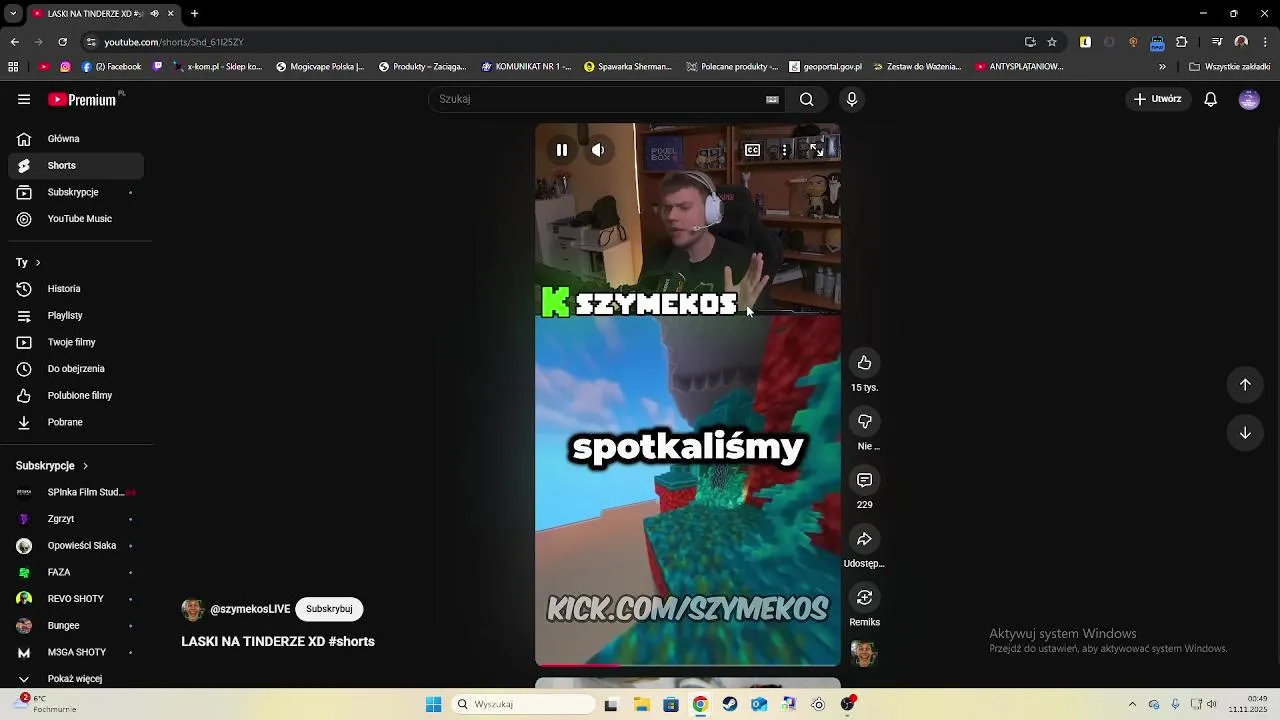Subscribe to szymekosLIVE via Subskrybuj
This screenshot has width=1280, height=720.
point(329,609)
